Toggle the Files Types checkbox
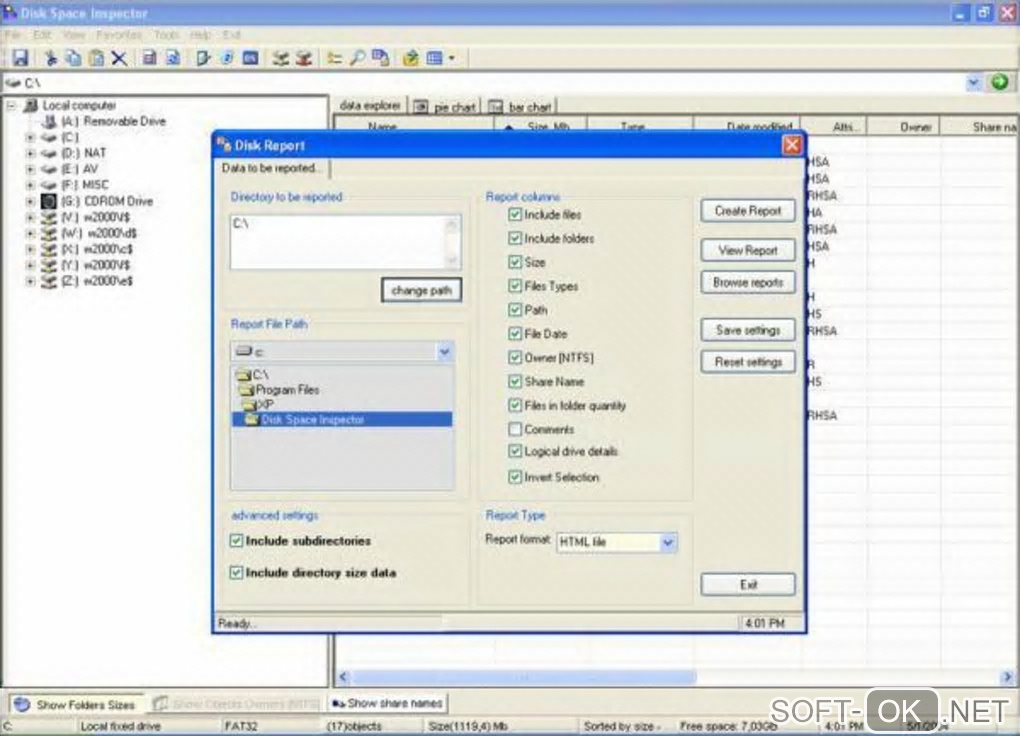Image resolution: width=1020 pixels, height=736 pixels. coord(515,286)
